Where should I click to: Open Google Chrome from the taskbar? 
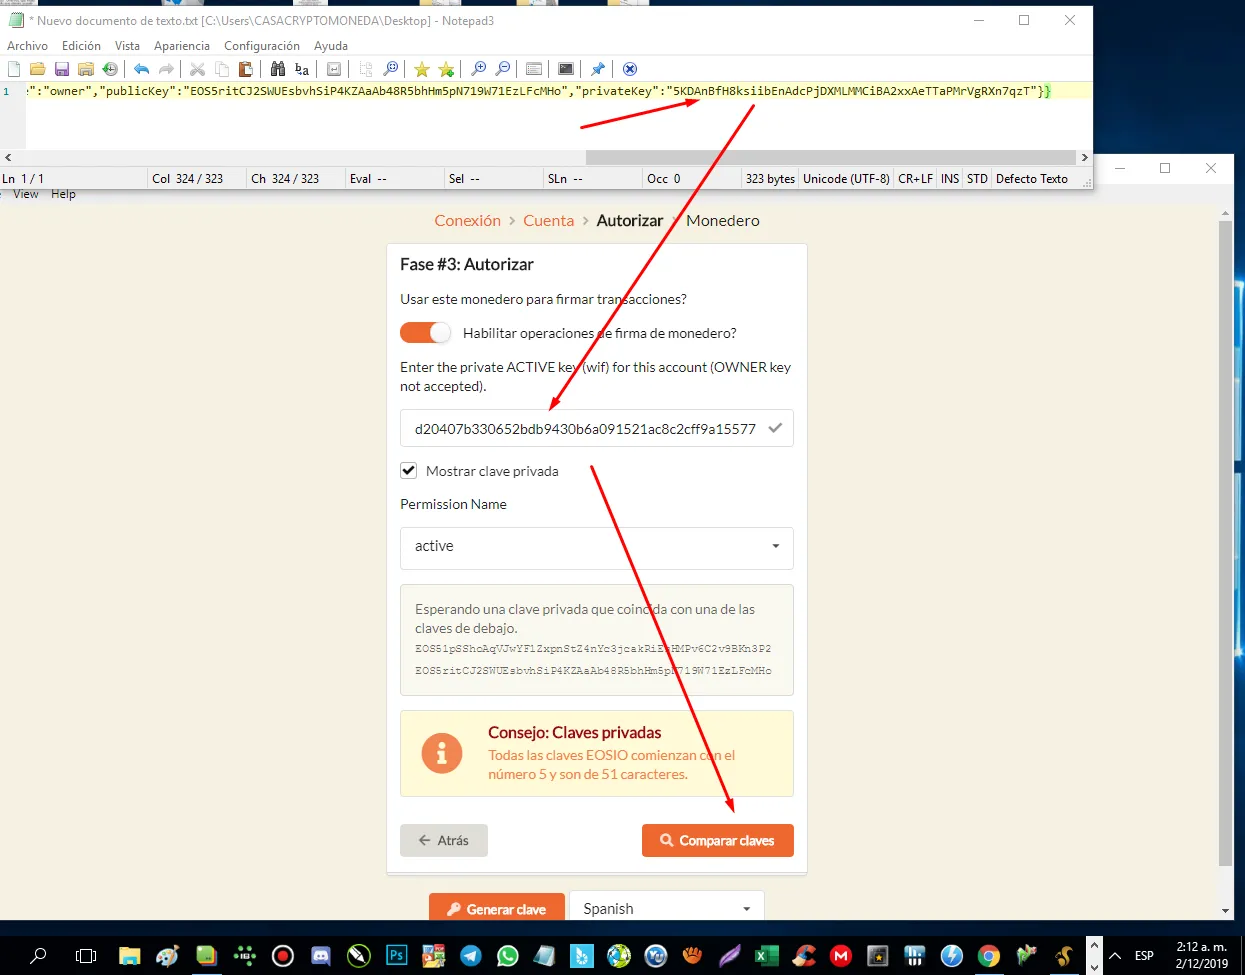pyautogui.click(x=989, y=956)
